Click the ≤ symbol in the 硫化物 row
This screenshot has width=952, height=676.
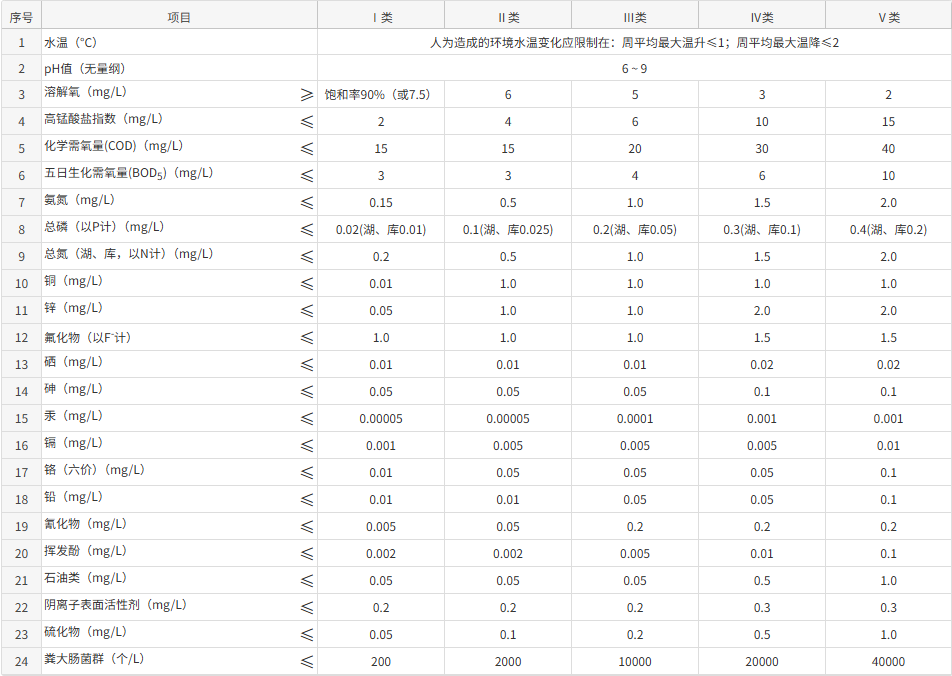pyautogui.click(x=307, y=635)
